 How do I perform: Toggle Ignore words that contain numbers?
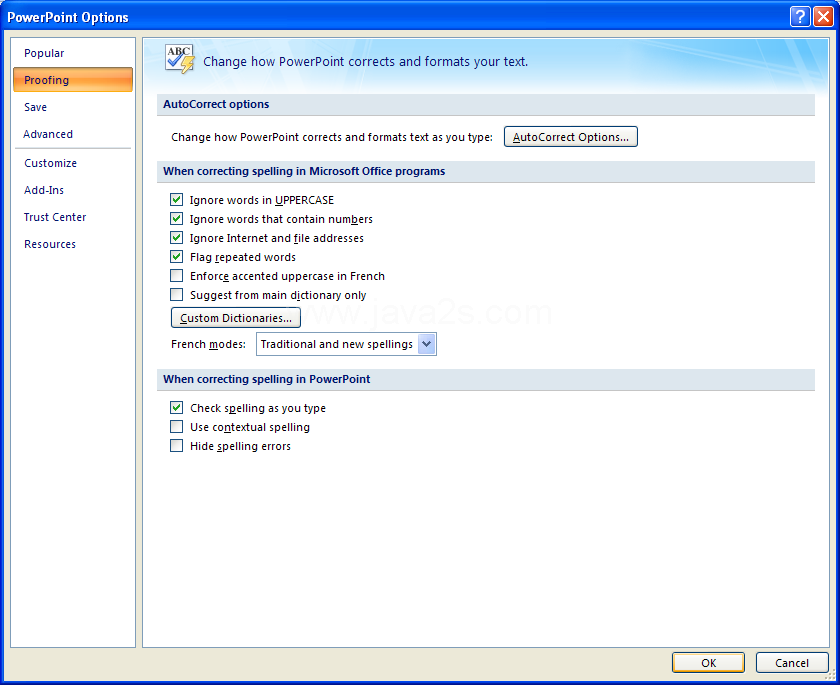[x=176, y=219]
